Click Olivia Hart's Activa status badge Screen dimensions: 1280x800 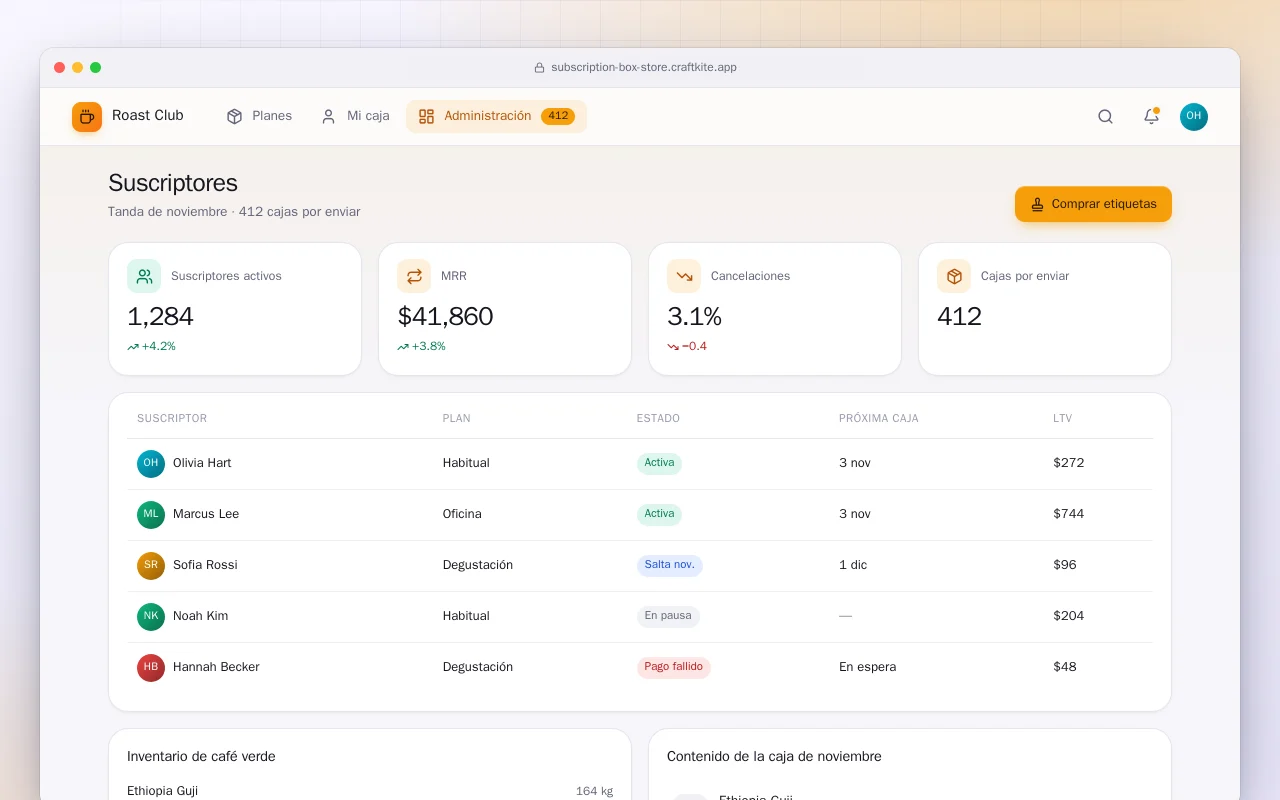659,463
